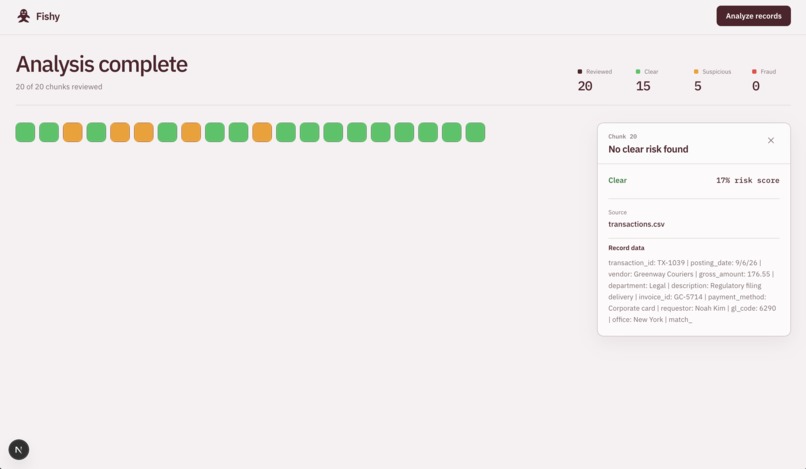Open the Next.js dev tools badge
This screenshot has height=469, width=806.
coord(19,450)
